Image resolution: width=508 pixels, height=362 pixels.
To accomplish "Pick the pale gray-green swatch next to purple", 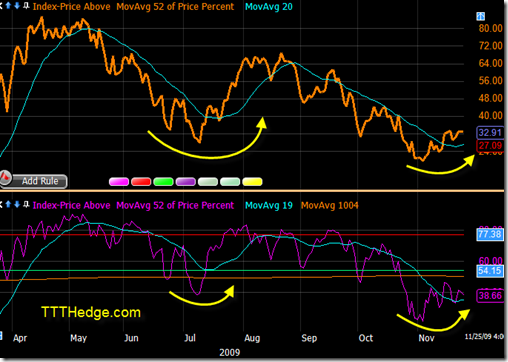I will click(208, 182).
